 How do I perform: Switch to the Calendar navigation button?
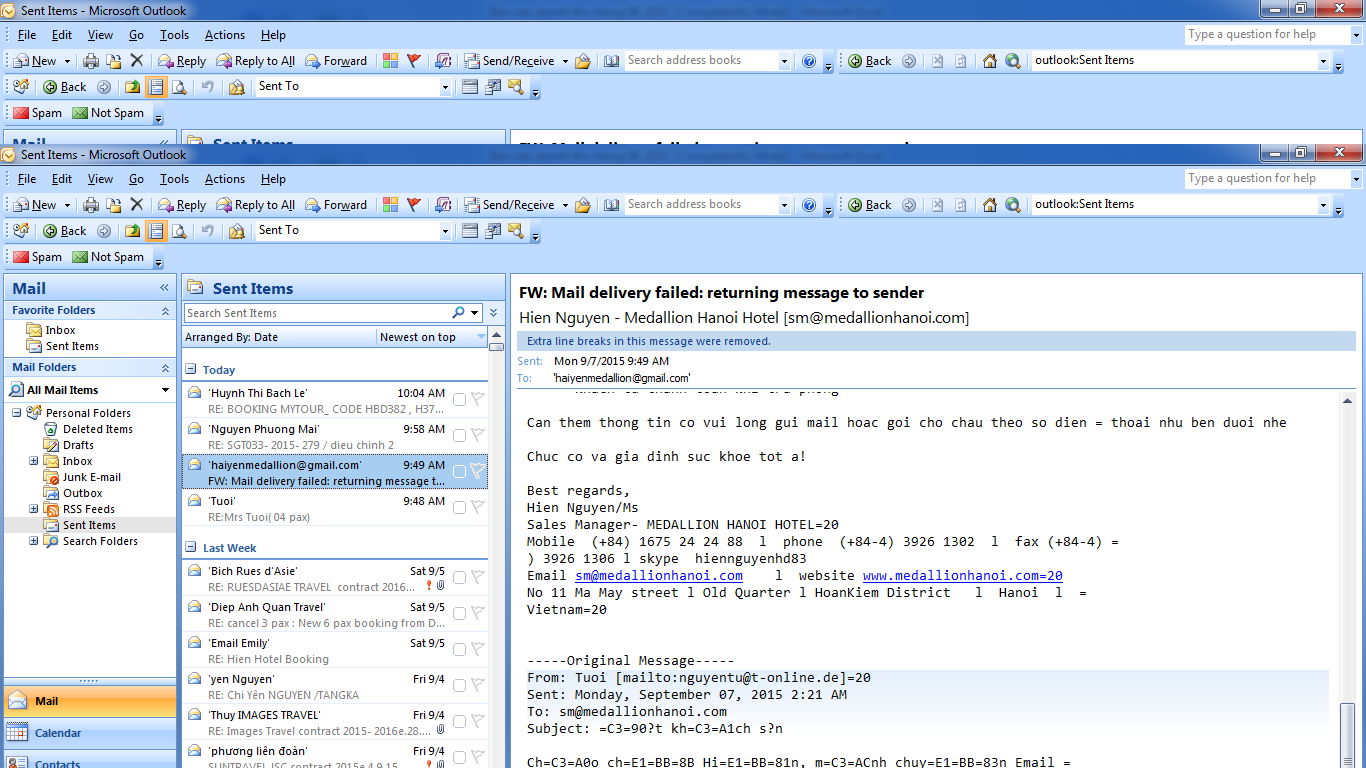click(x=90, y=733)
